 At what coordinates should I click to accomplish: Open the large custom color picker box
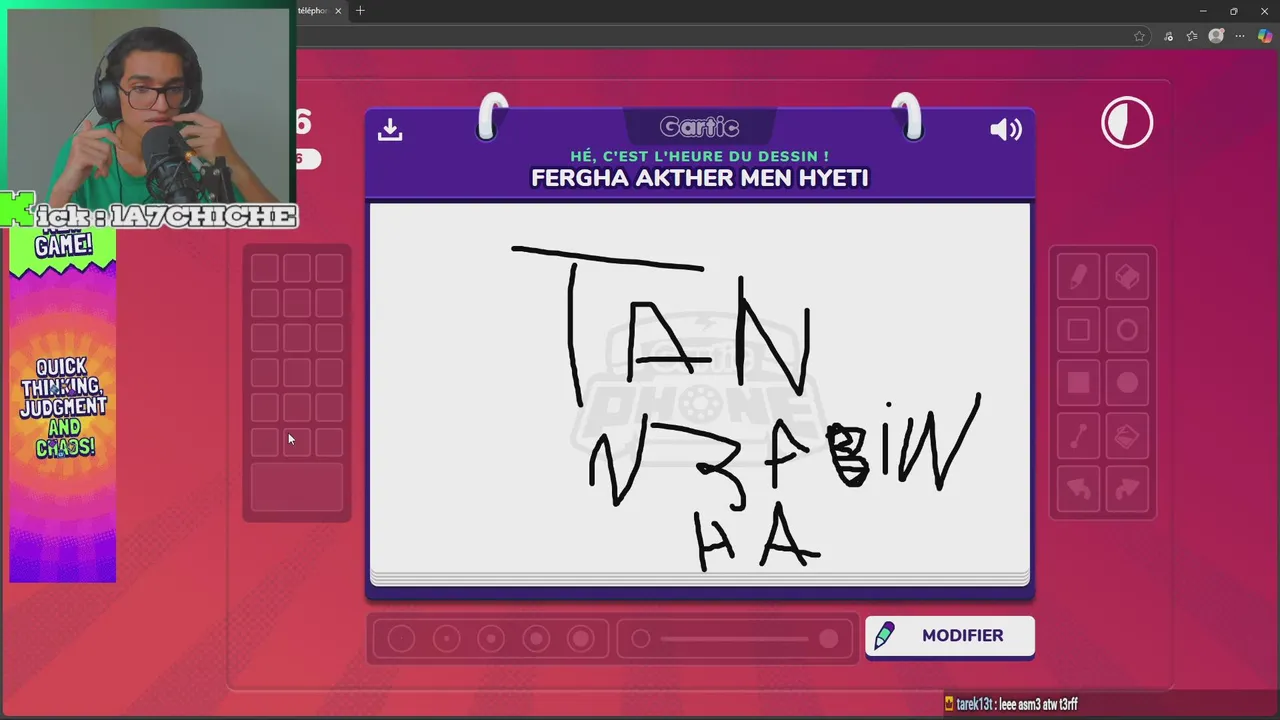297,487
